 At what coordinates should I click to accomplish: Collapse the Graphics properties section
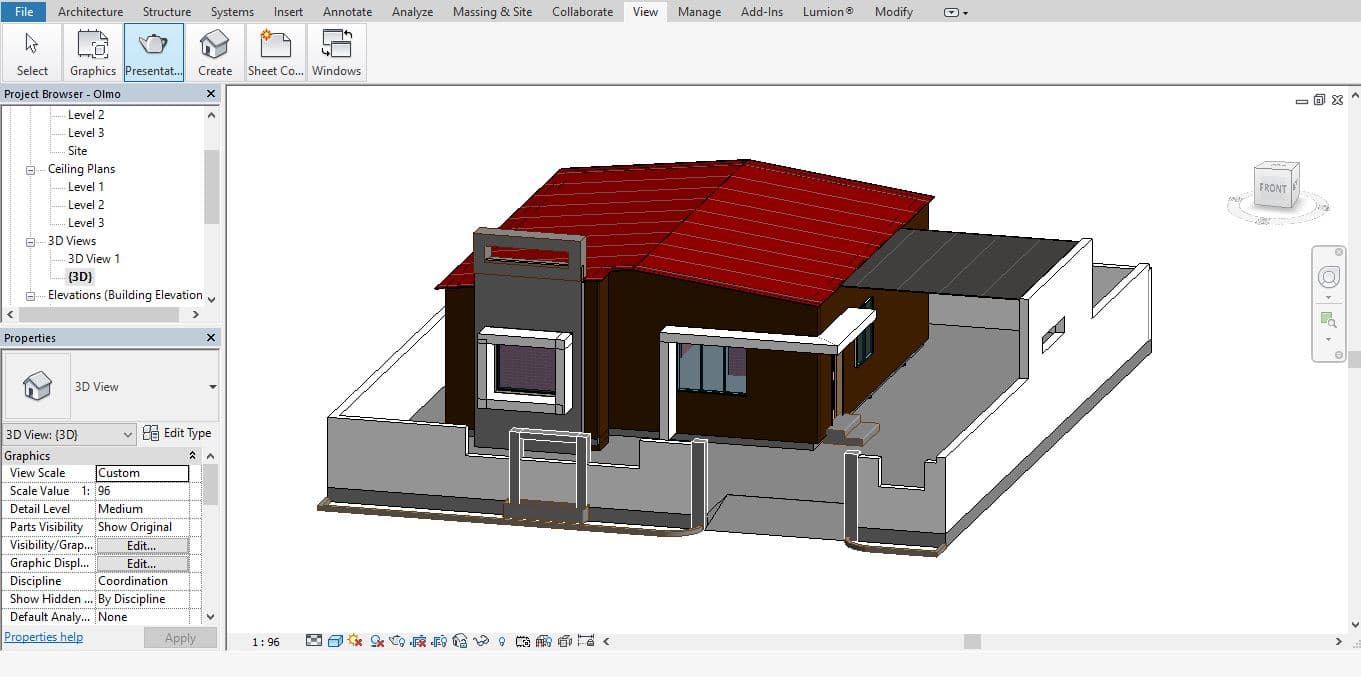coord(193,456)
